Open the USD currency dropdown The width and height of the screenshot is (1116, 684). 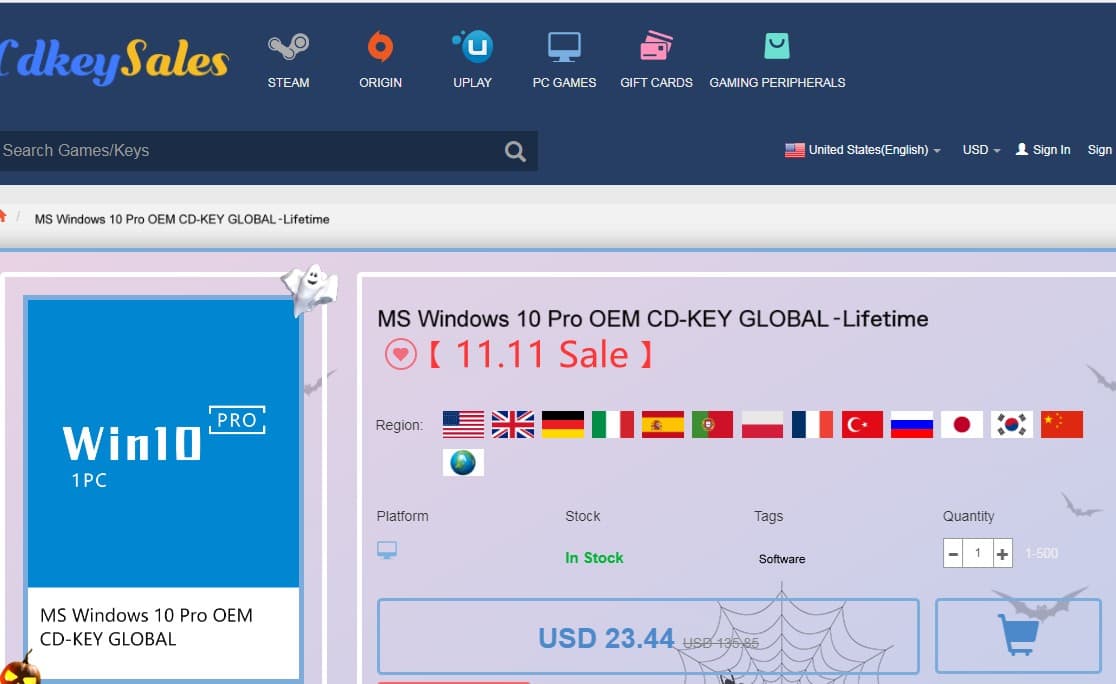coord(979,149)
